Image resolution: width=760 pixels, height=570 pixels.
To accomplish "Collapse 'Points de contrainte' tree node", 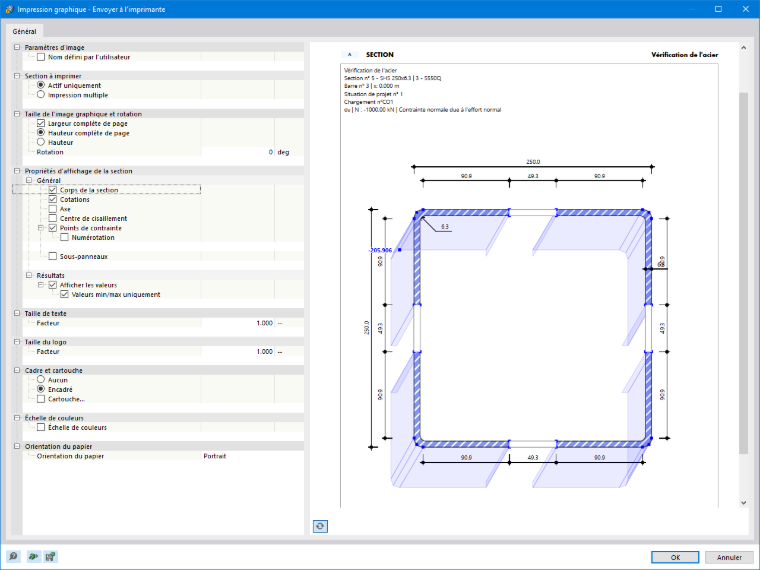I will (41, 228).
